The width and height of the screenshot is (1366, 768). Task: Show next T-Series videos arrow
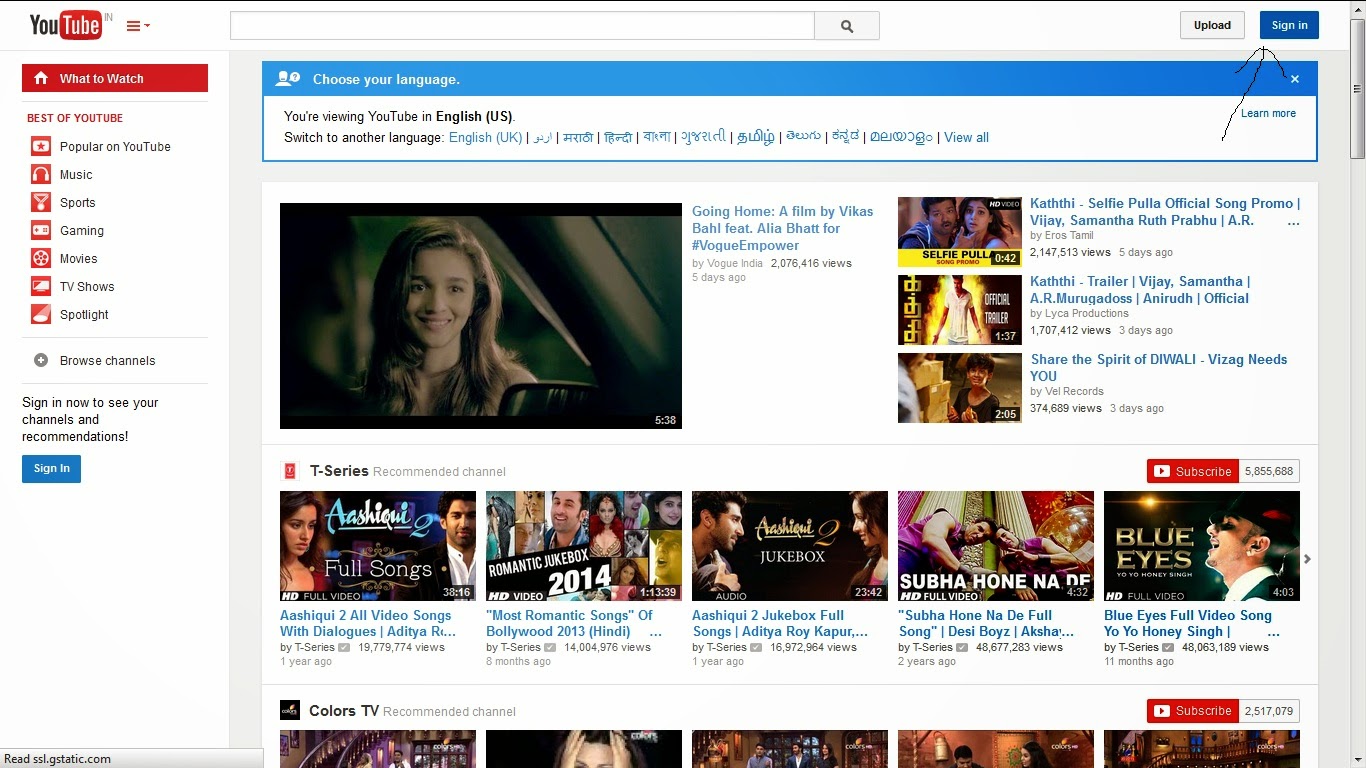pyautogui.click(x=1307, y=559)
